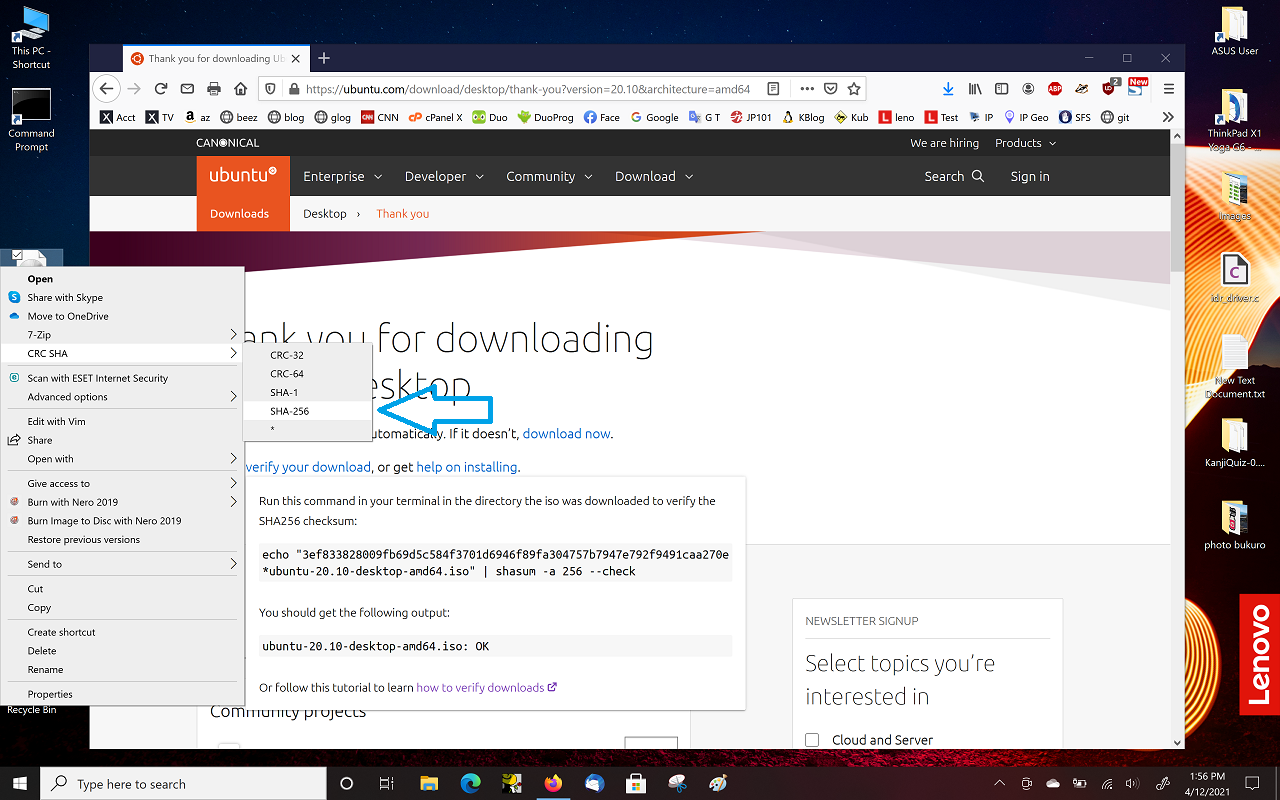Expand the 7-Zip submenu
The image size is (1280, 800).
tap(123, 335)
